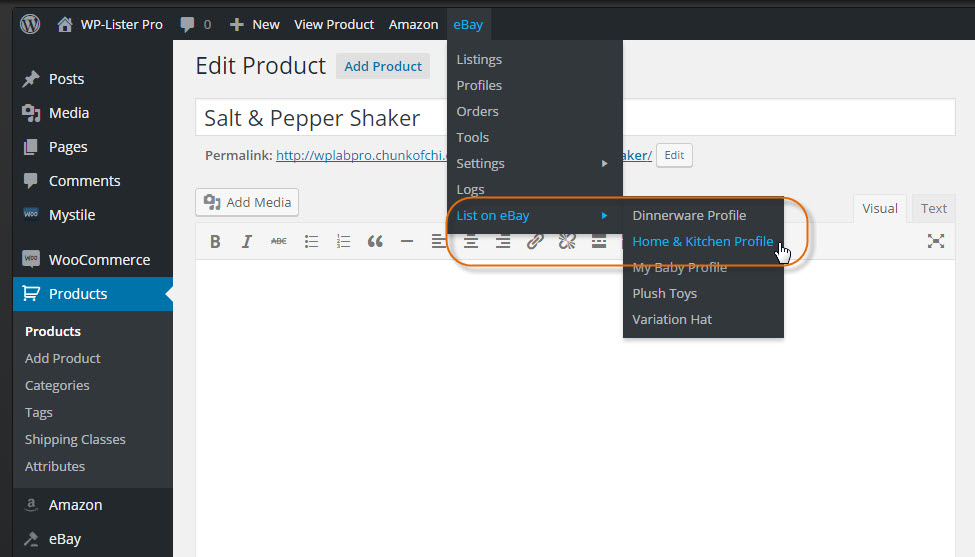Click View Product in admin bar
Image resolution: width=975 pixels, height=557 pixels.
[x=334, y=24]
